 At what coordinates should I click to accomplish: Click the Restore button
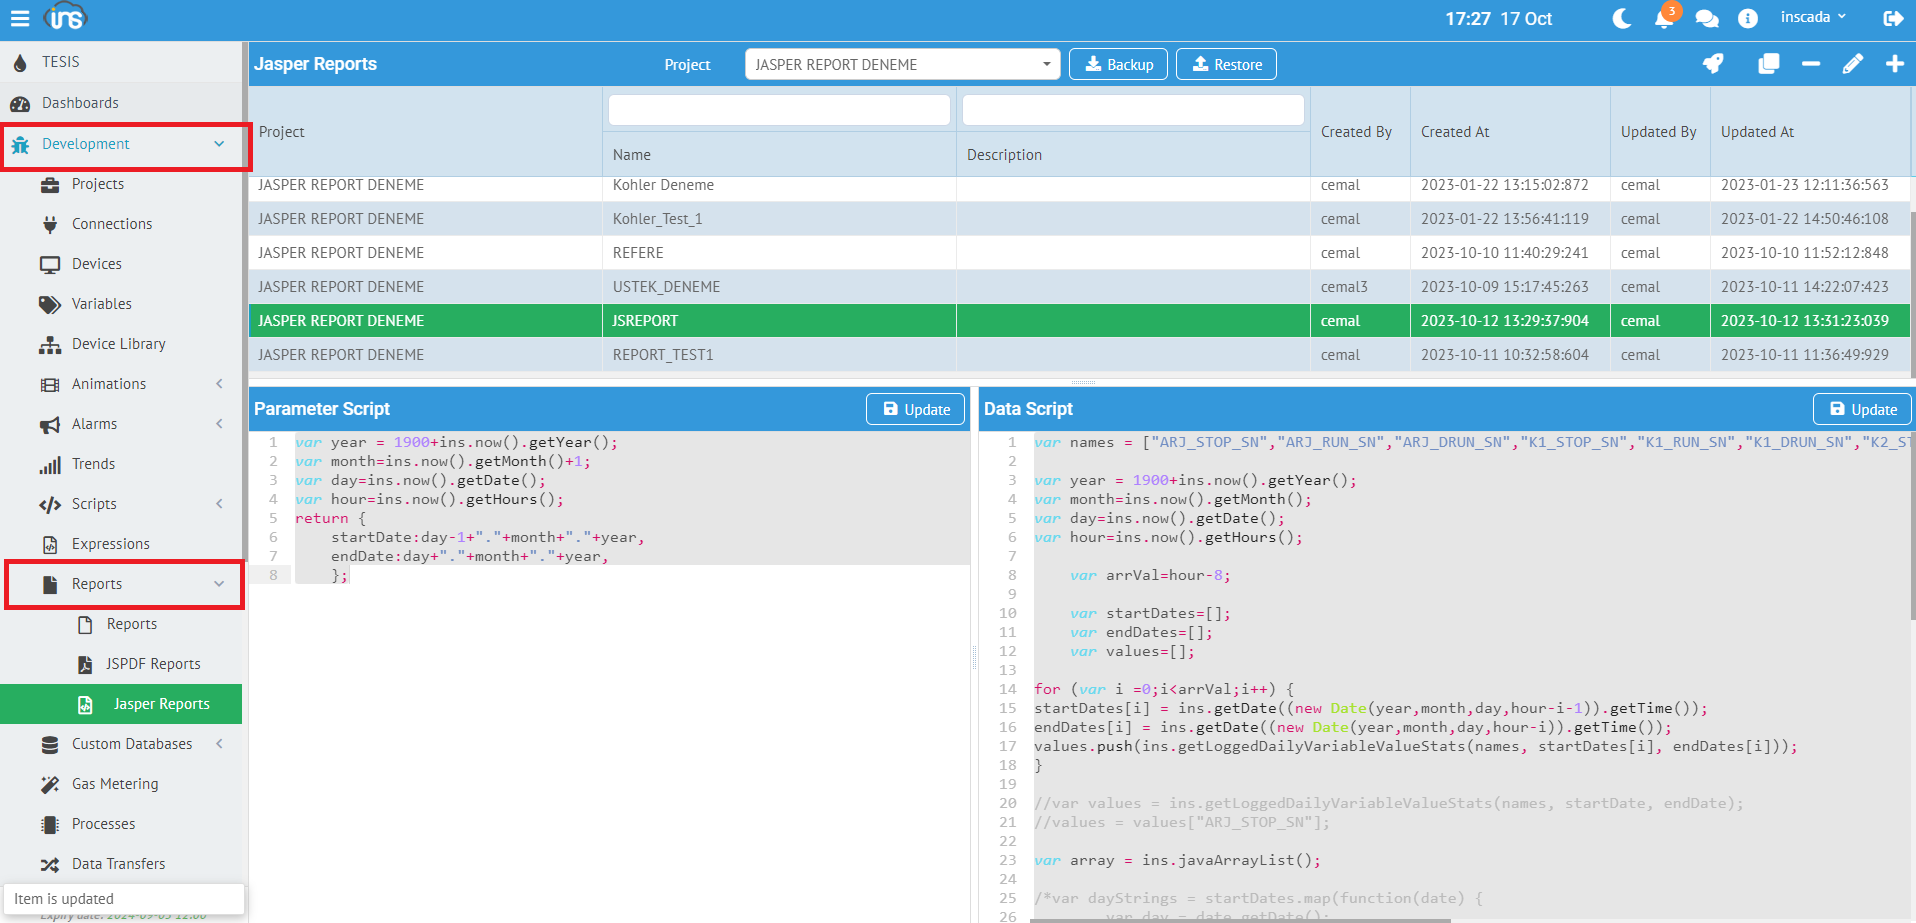(x=1226, y=64)
